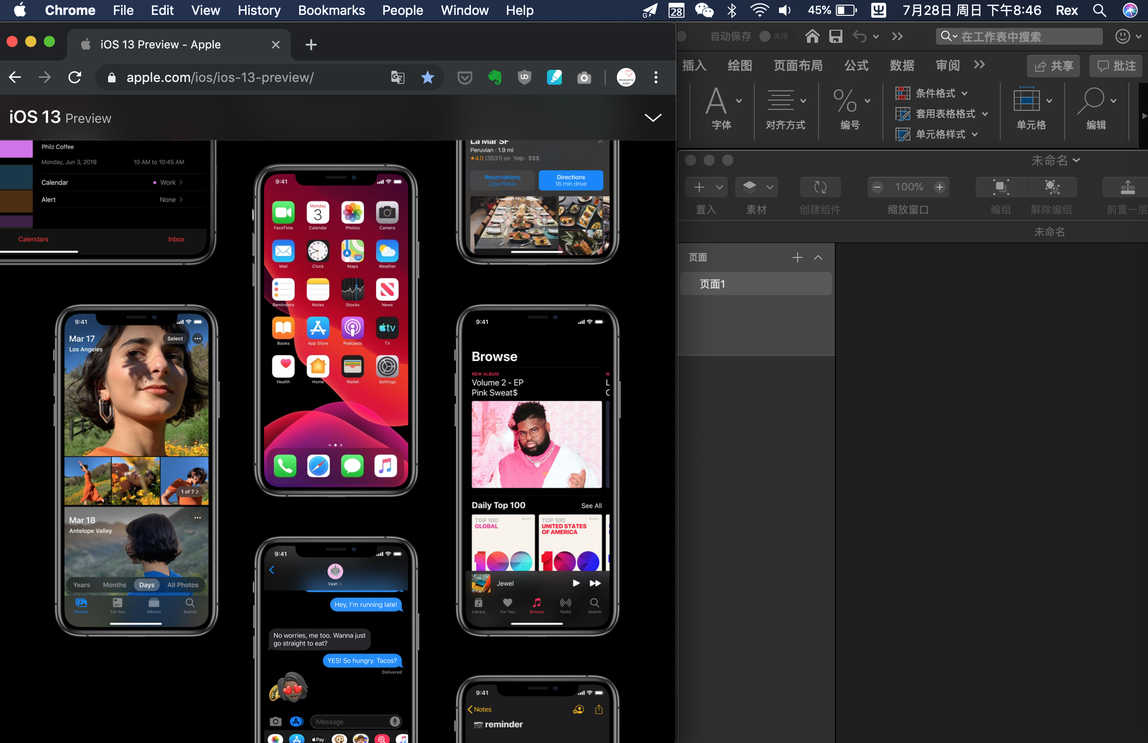This screenshot has width=1148, height=743.
Task: Switch to Review (审阅) tab
Action: click(947, 65)
